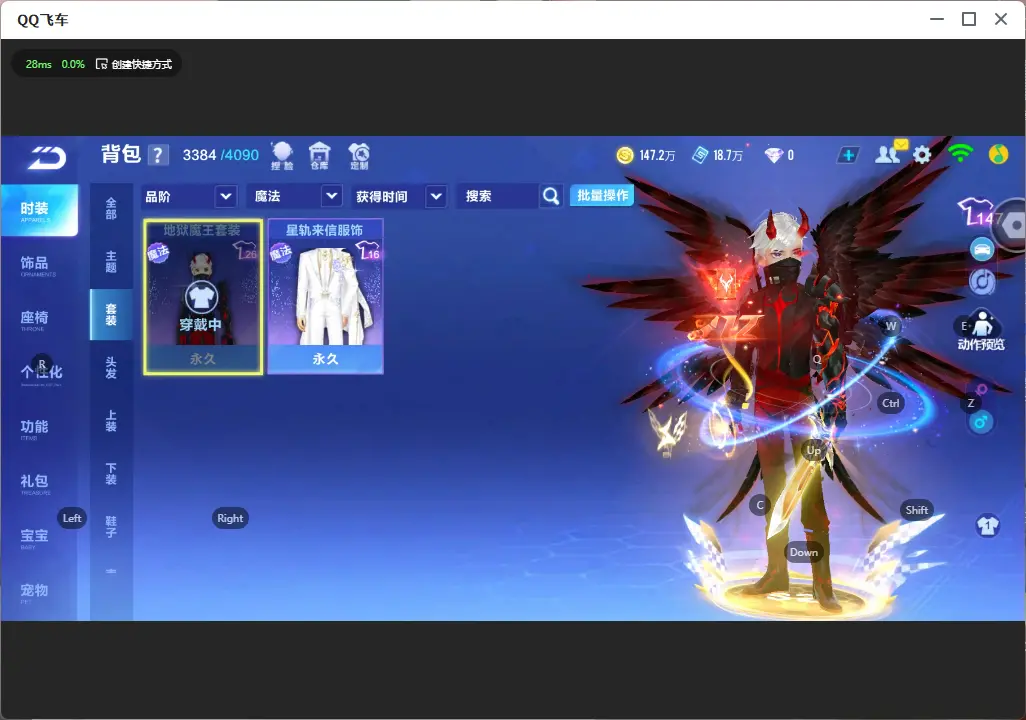Image resolution: width=1026 pixels, height=720 pixels.
Task: Click the back arrow logo icon
Action: coord(46,158)
